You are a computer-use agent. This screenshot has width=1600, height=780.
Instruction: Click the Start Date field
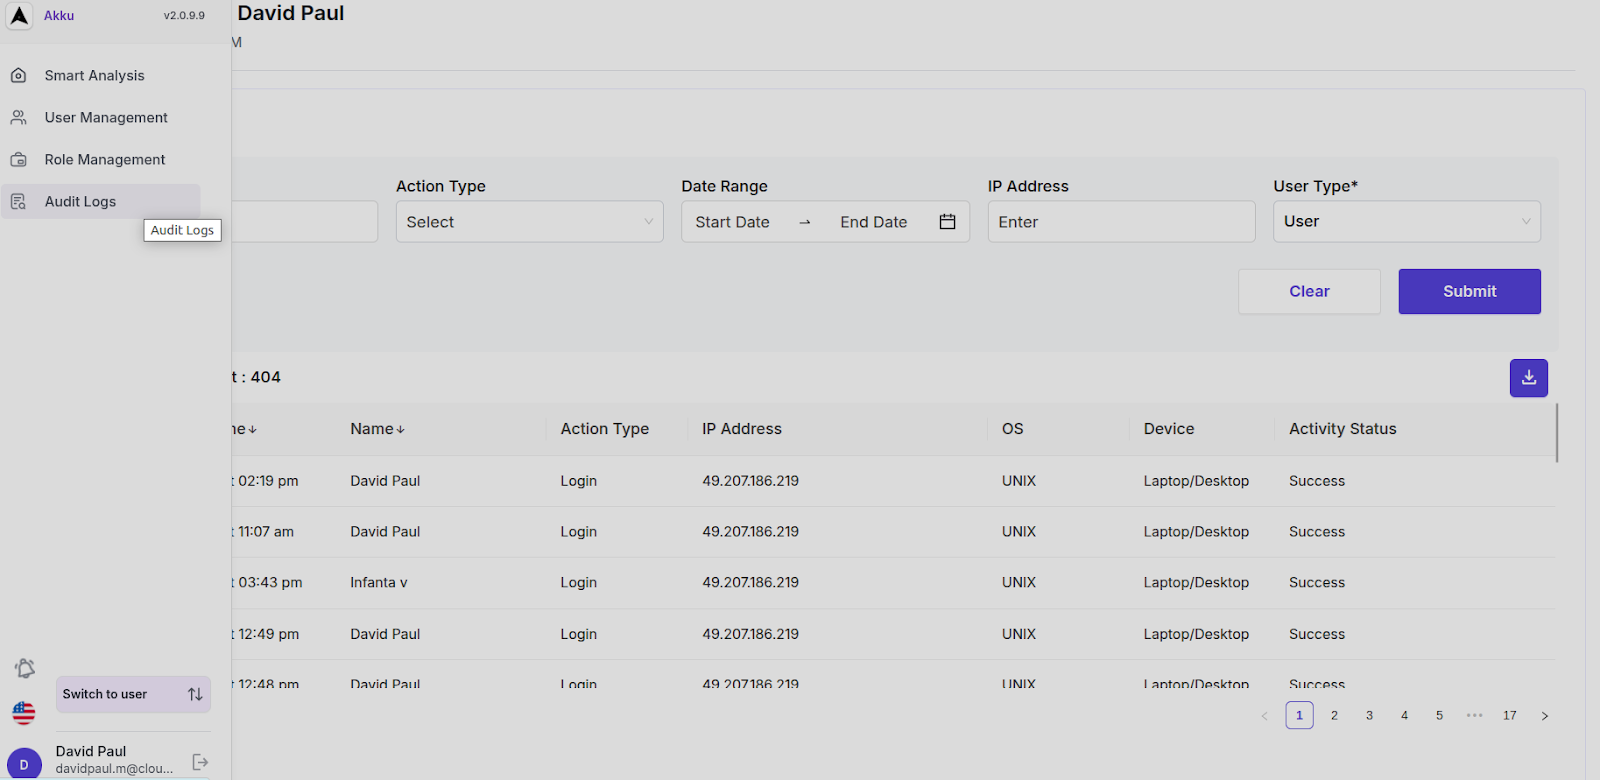pyautogui.click(x=733, y=222)
